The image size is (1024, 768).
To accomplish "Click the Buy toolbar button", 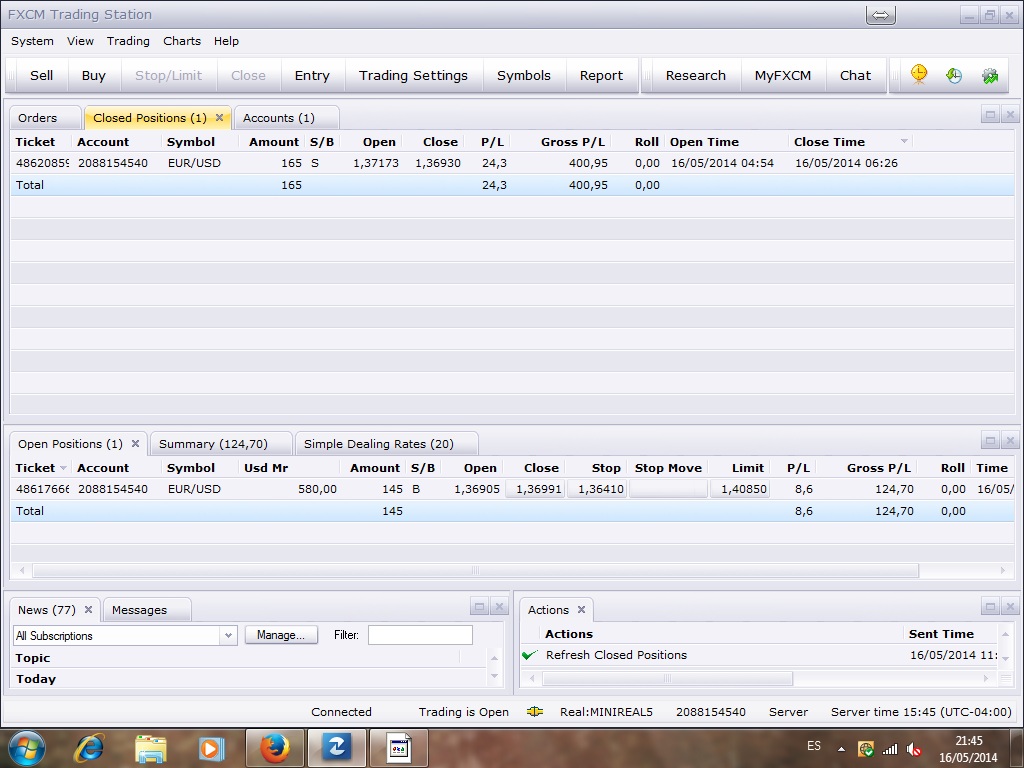I will [93, 75].
